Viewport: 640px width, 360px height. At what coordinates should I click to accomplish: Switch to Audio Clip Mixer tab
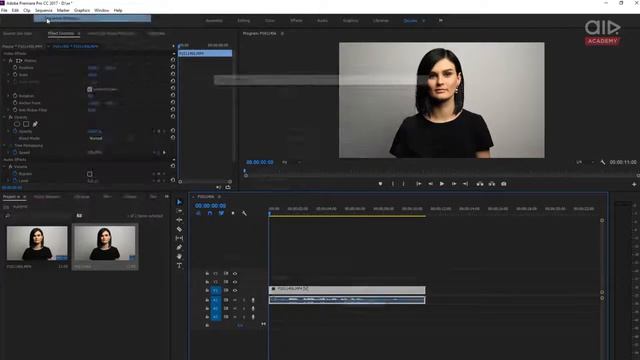coord(111,33)
